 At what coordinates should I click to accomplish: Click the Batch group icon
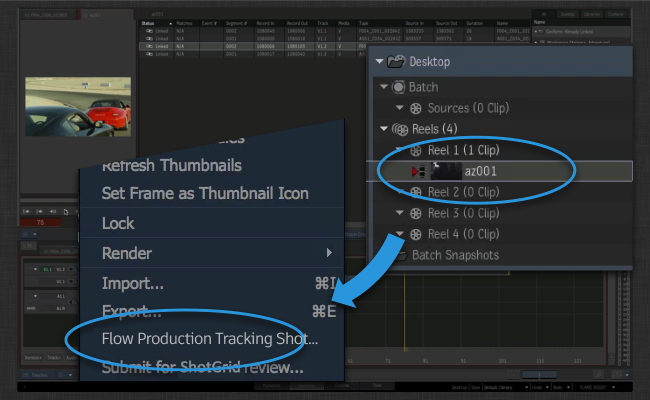[398, 87]
